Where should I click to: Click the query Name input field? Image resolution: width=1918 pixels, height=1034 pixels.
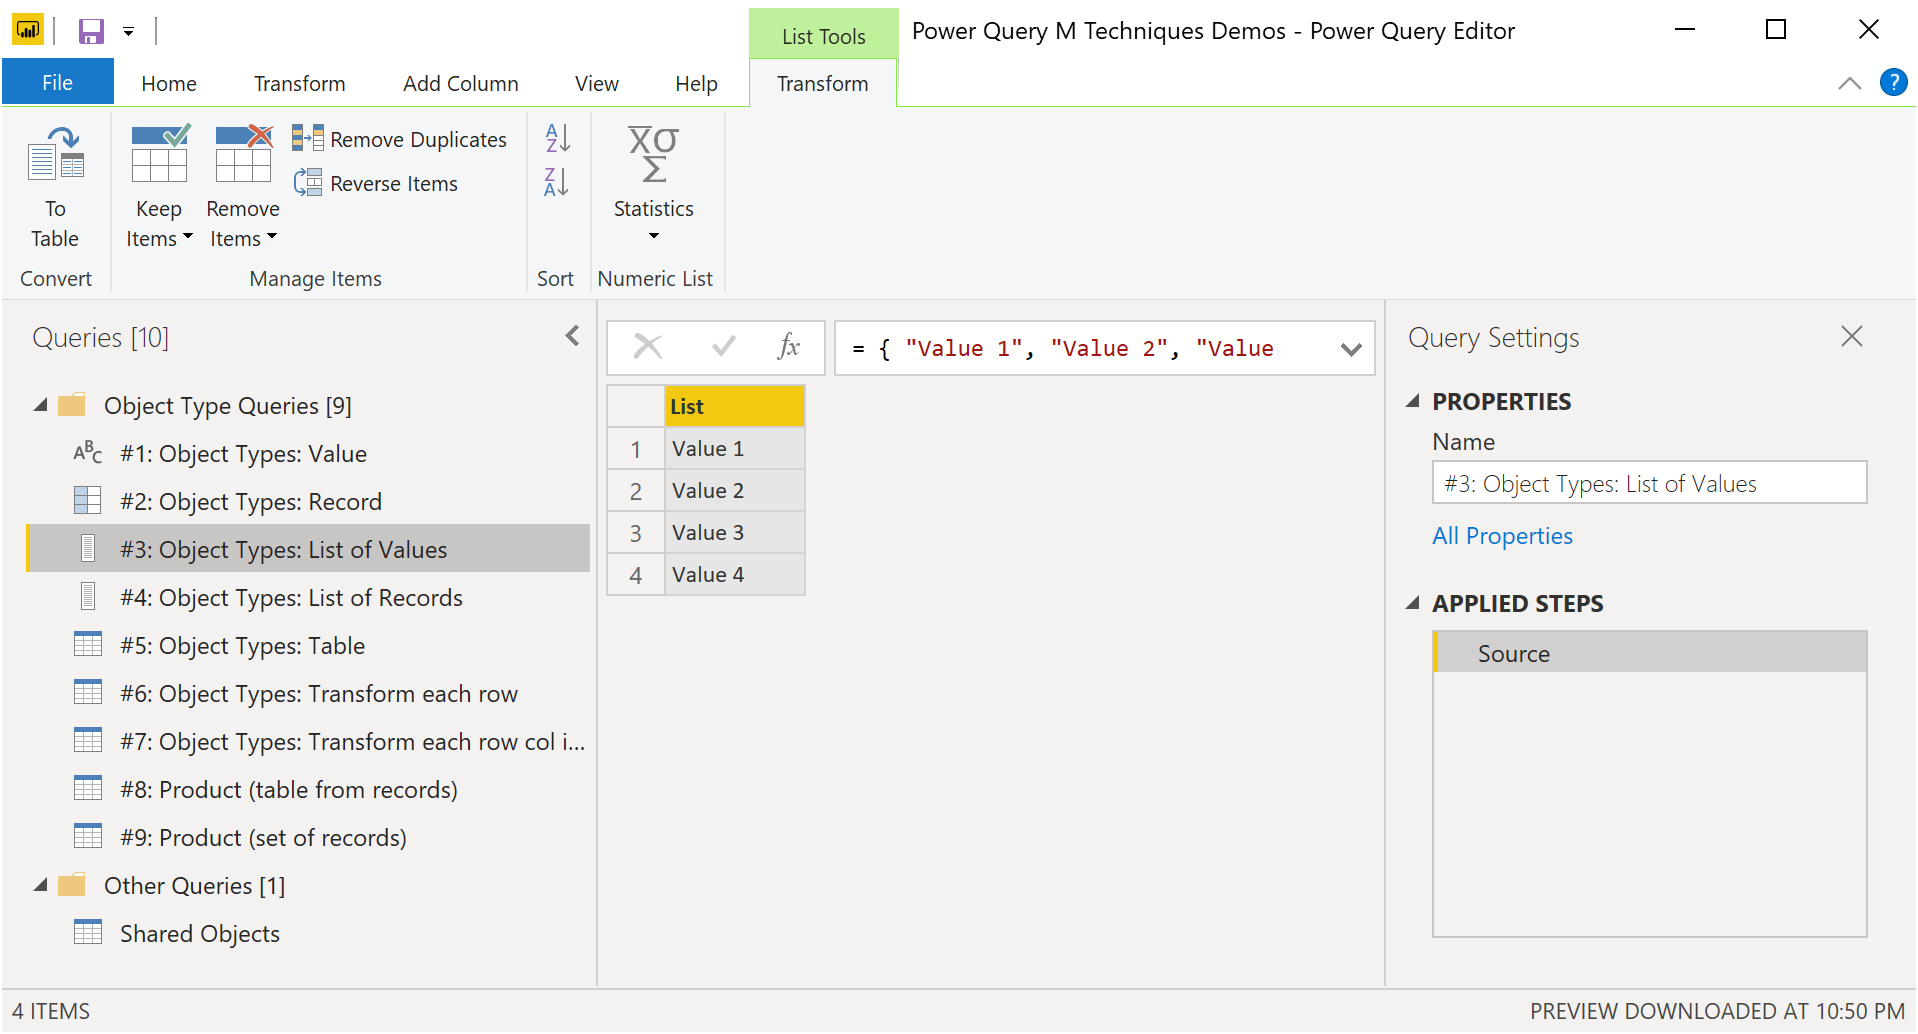(1648, 482)
